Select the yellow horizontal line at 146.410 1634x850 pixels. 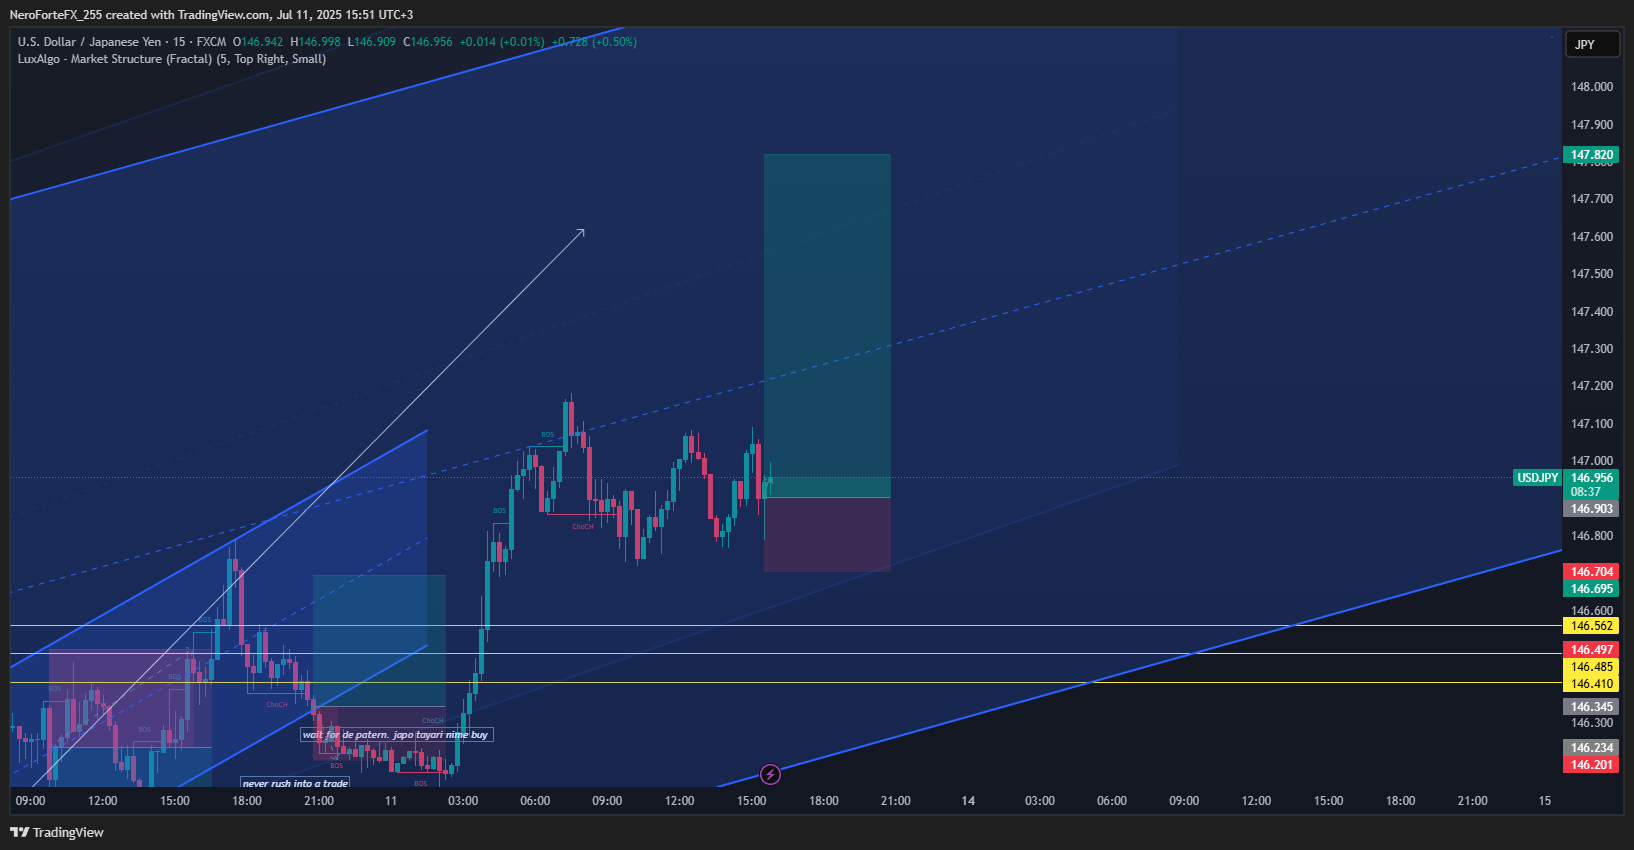786,683
